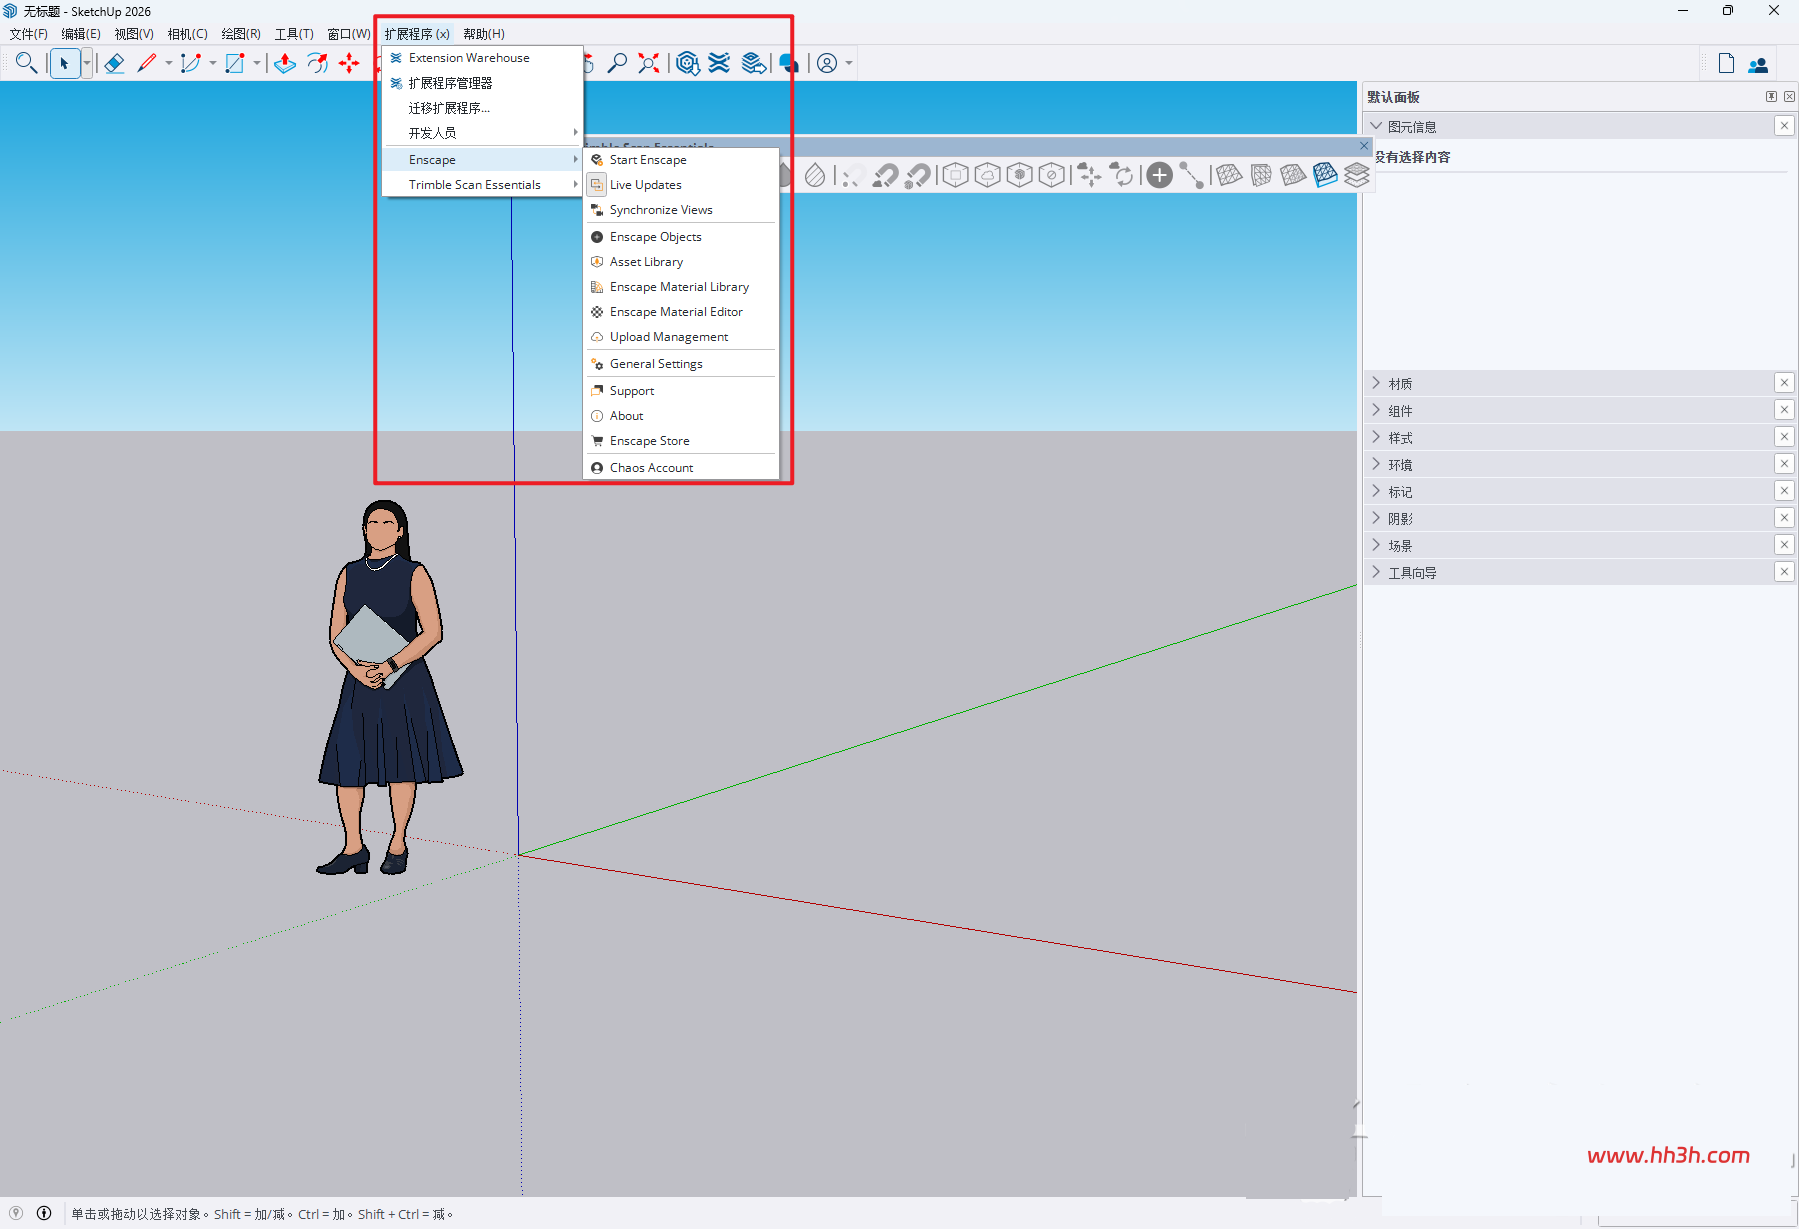Toggle Live Updates in Enscape submenu

[x=680, y=185]
